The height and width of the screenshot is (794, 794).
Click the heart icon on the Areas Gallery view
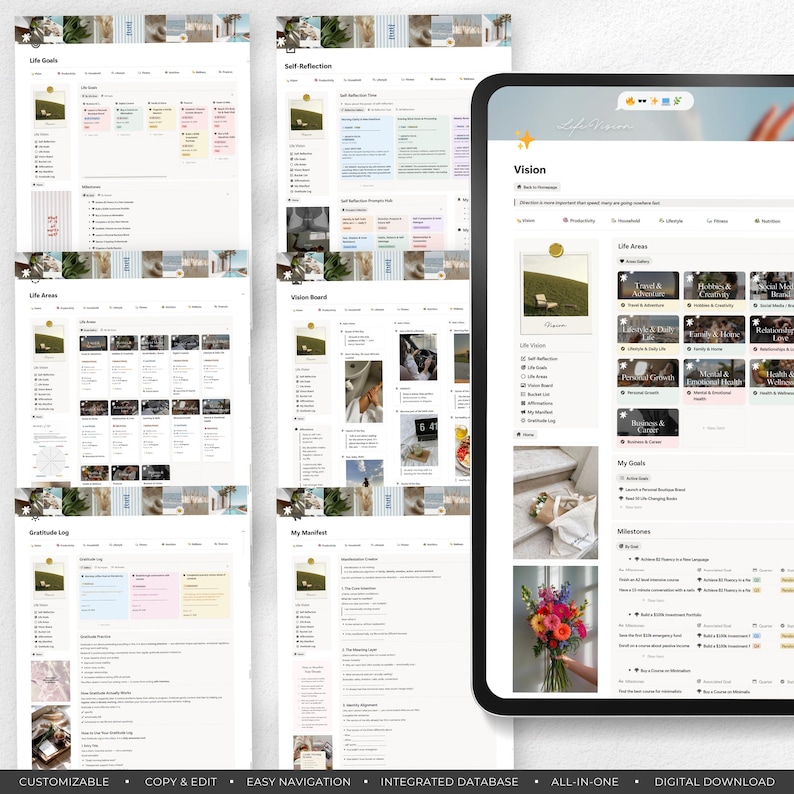tap(622, 261)
